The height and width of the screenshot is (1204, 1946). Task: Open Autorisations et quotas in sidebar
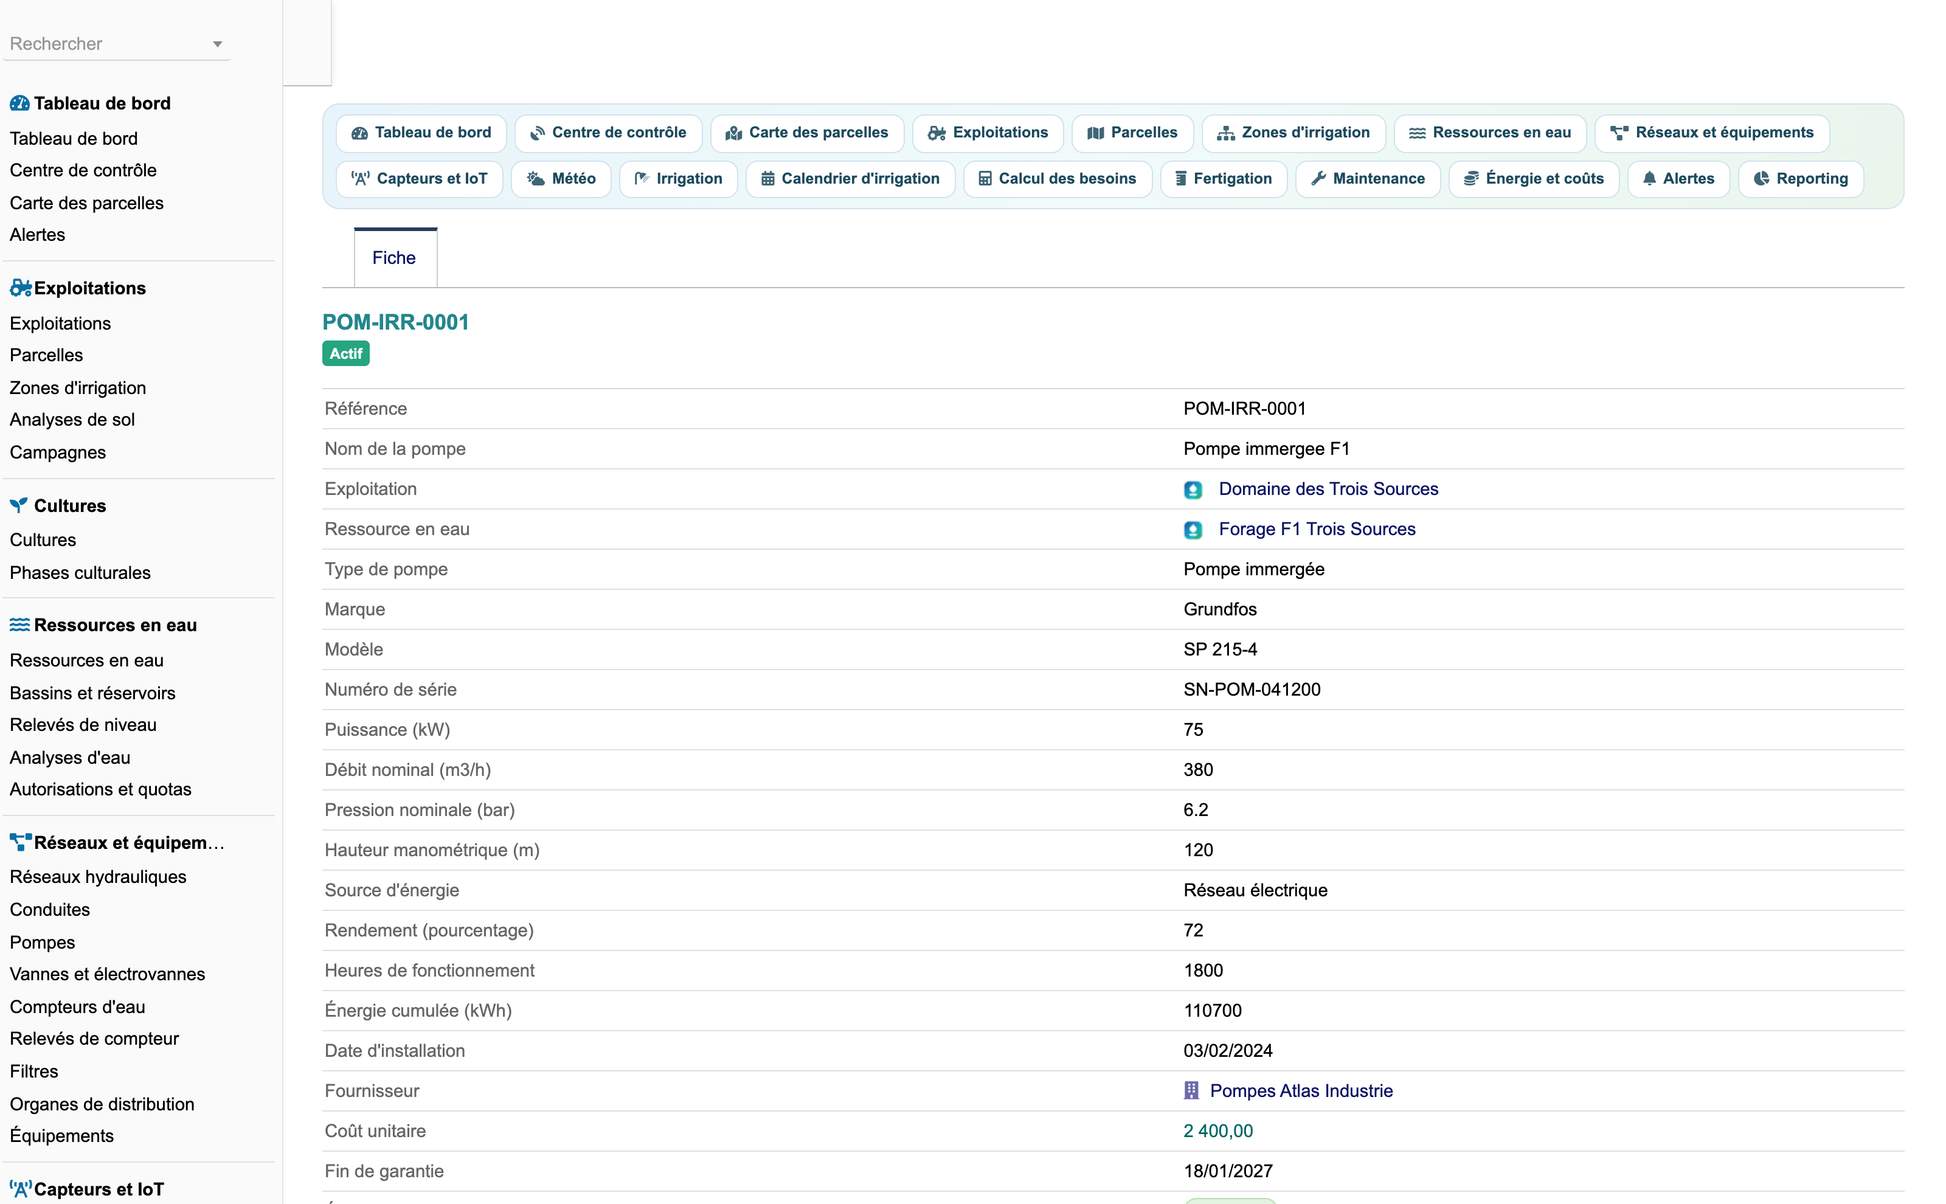[x=100, y=790]
